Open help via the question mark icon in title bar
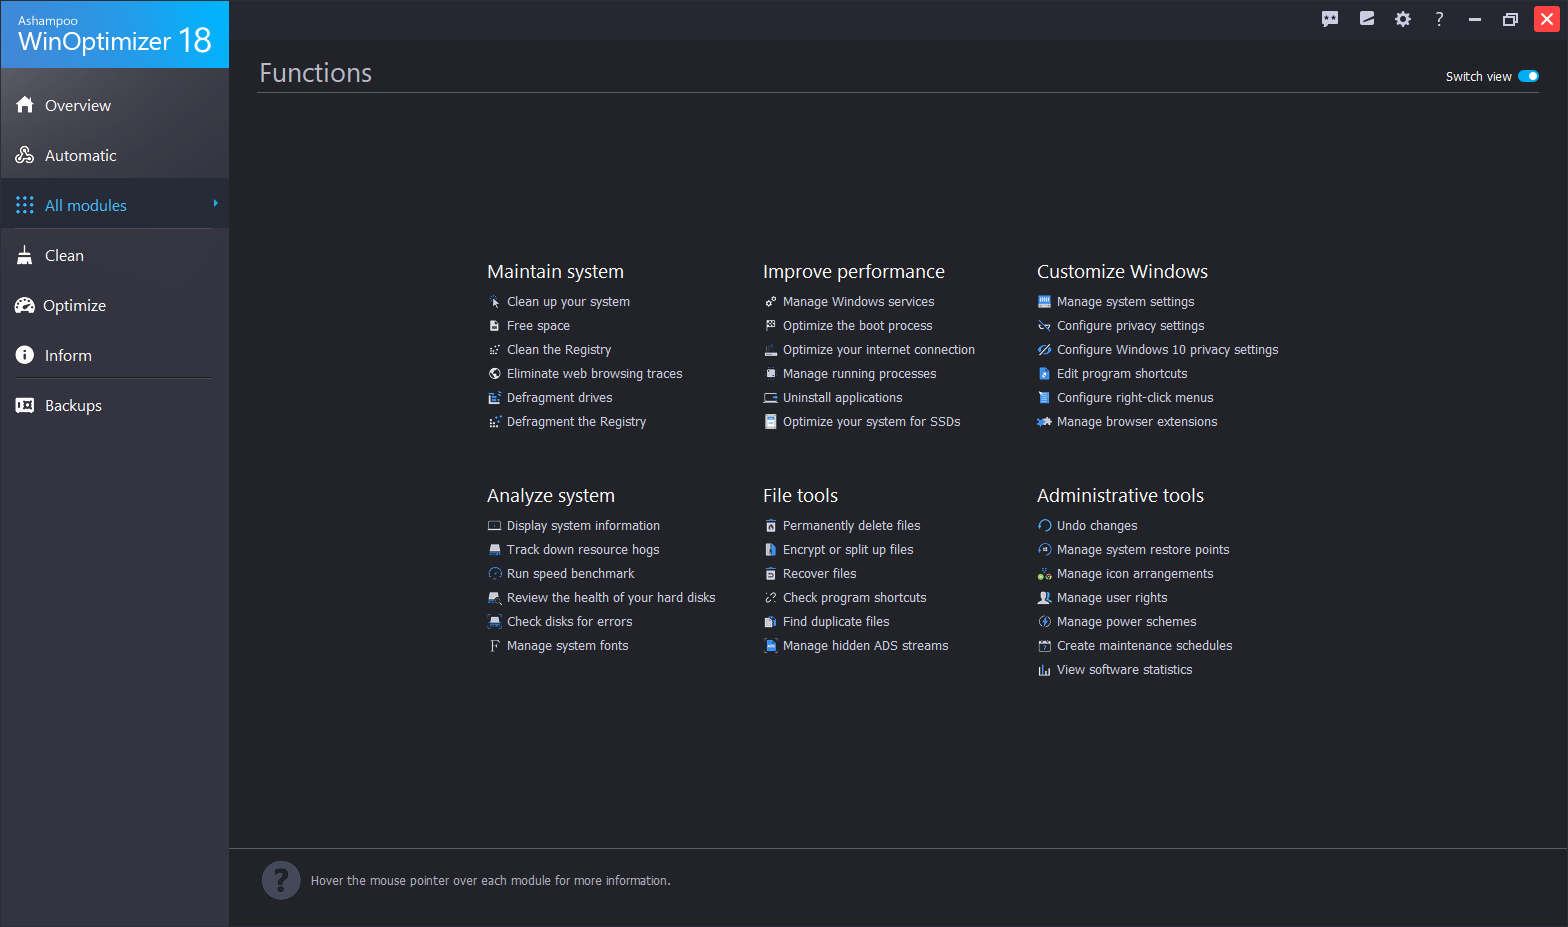This screenshot has width=1568, height=927. click(1439, 19)
